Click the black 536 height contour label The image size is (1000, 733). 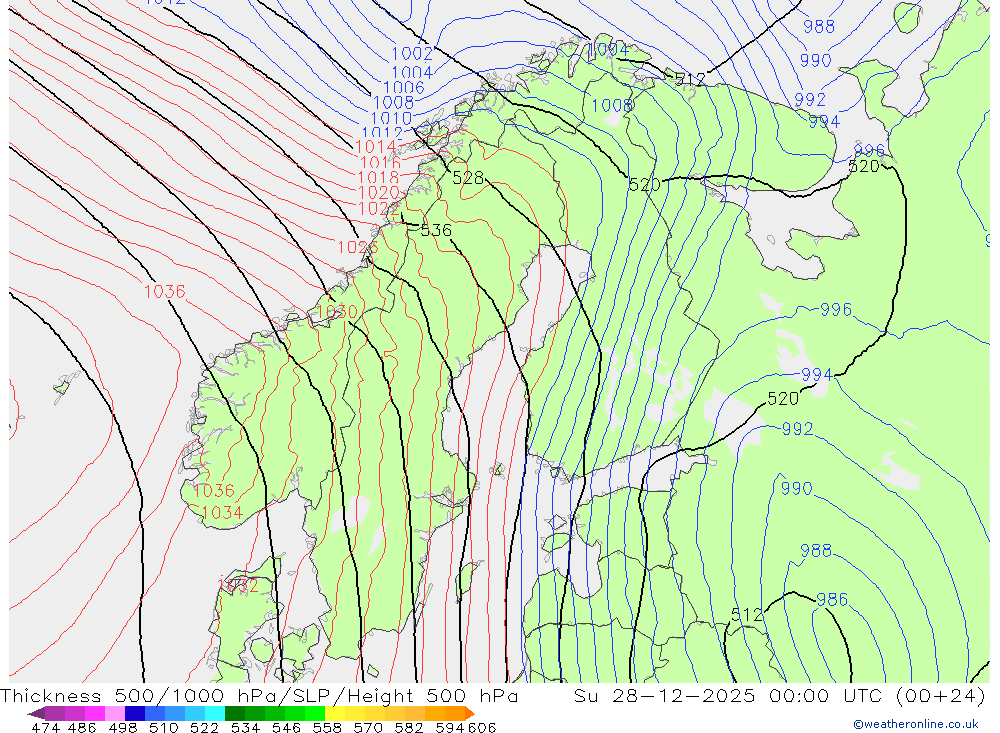click(x=436, y=230)
